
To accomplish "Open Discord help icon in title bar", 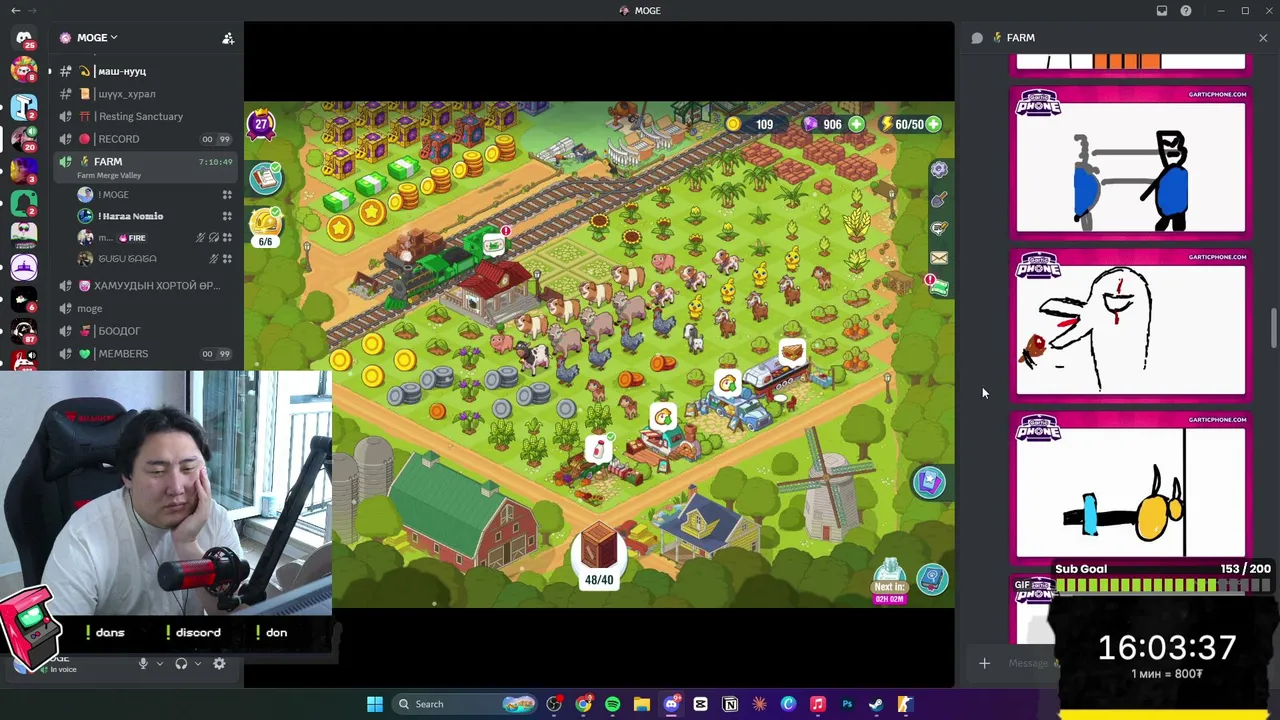I will click(1186, 11).
